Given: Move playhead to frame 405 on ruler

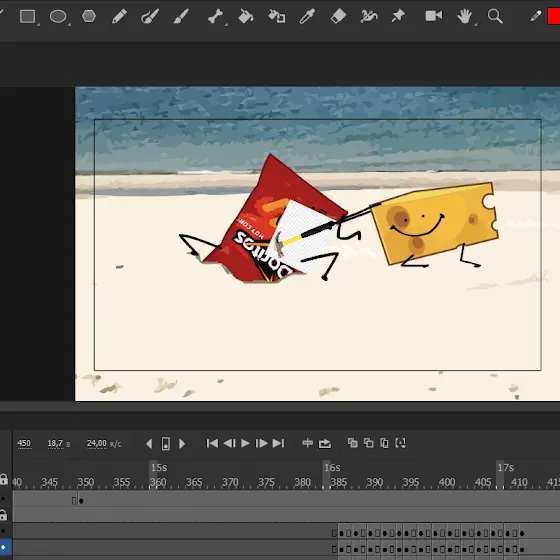Looking at the screenshot, I should pyautogui.click(x=483, y=482).
